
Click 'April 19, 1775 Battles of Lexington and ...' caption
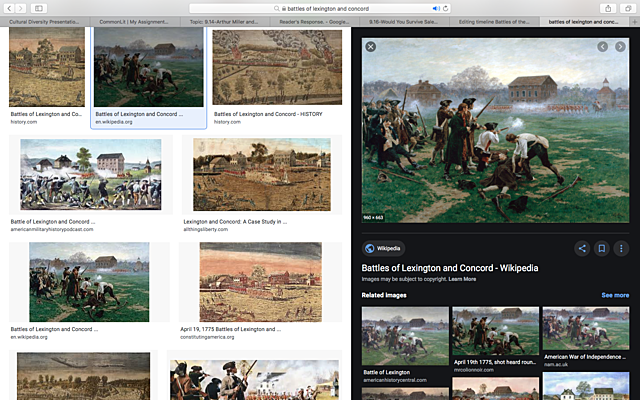(x=231, y=329)
